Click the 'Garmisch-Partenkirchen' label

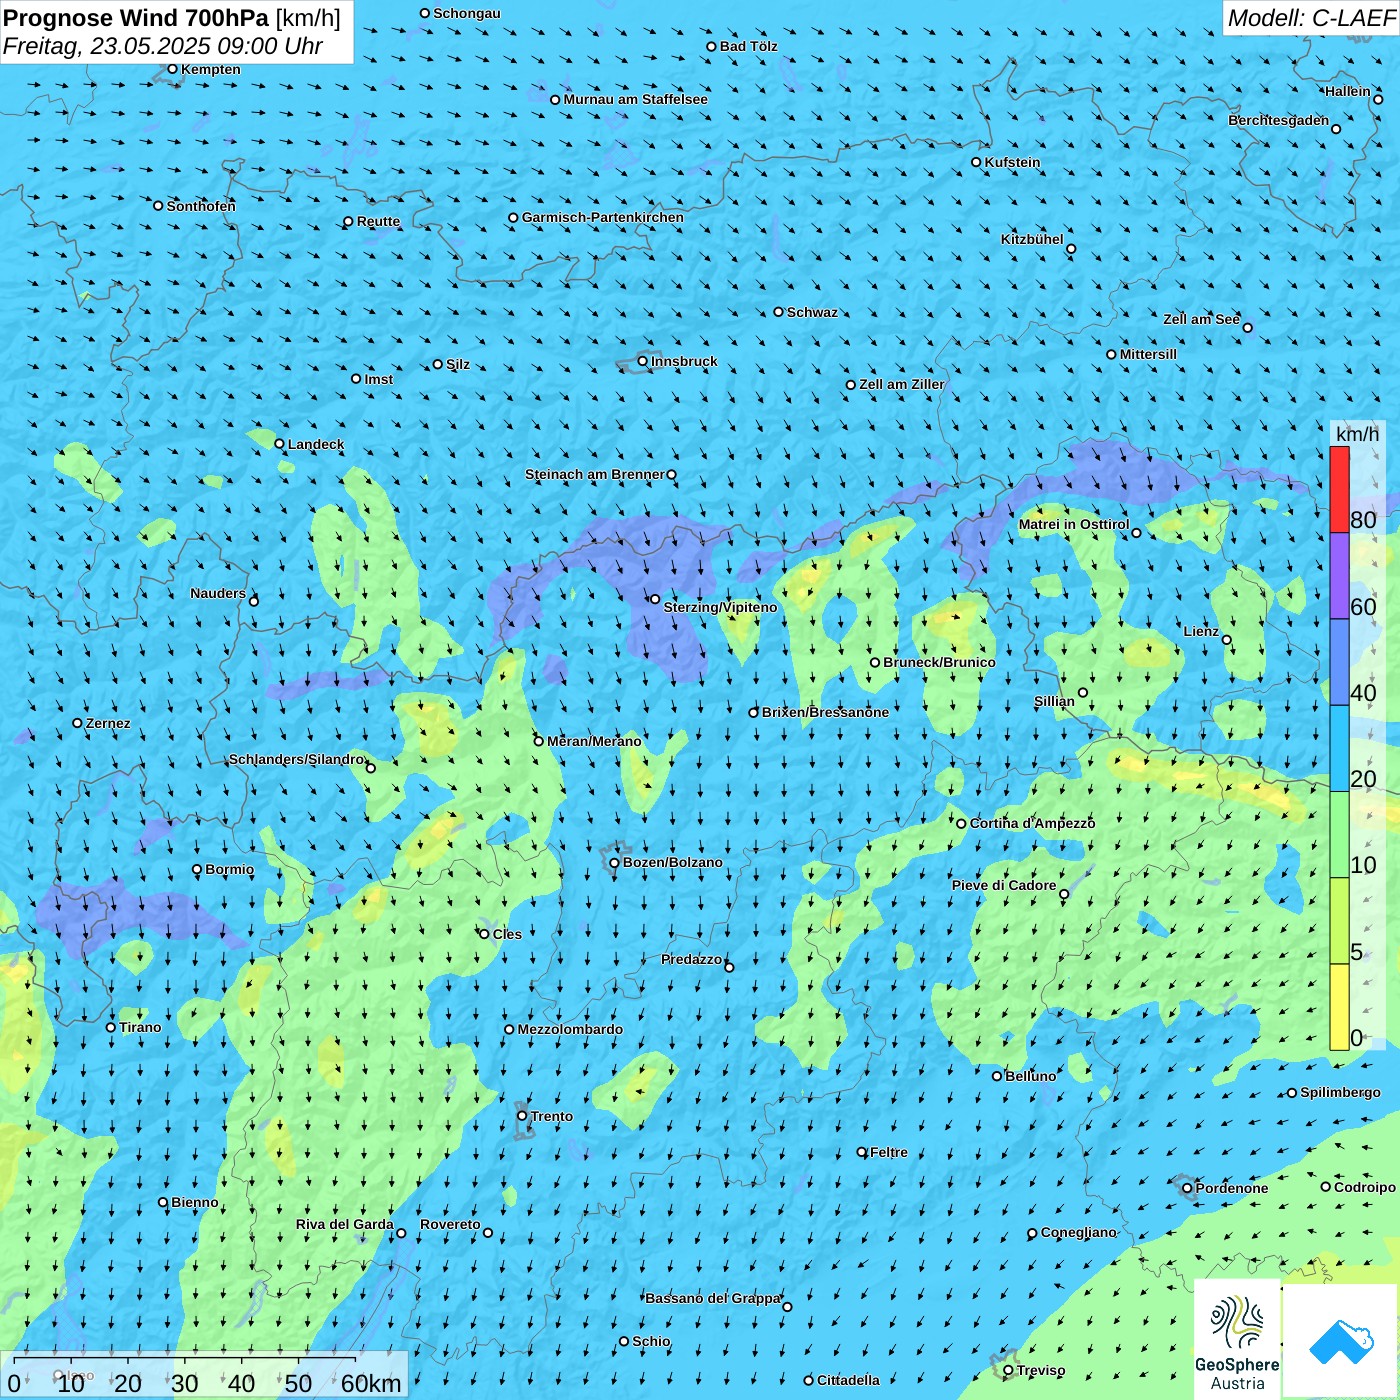(603, 217)
